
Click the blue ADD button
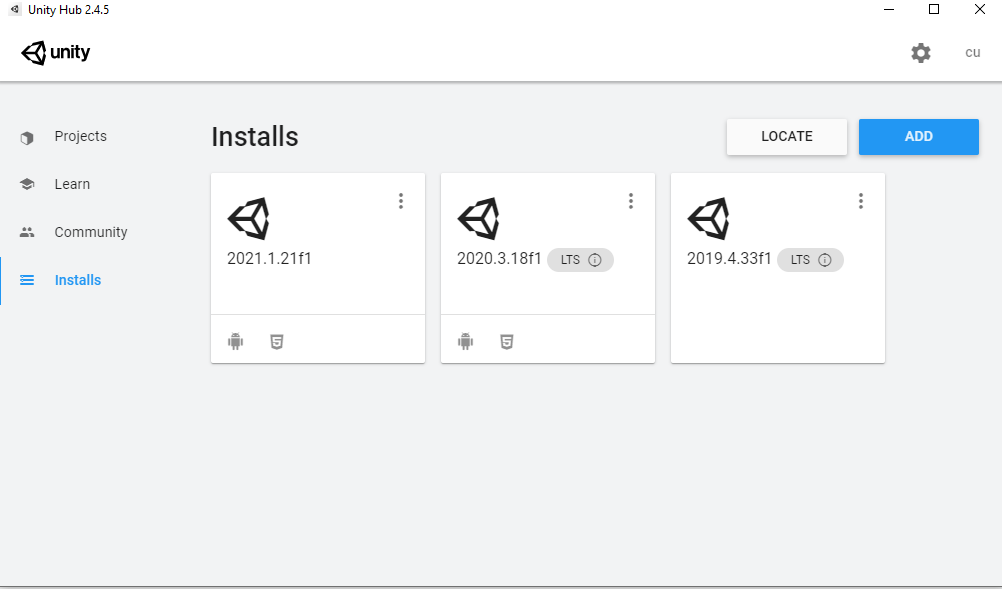(x=918, y=137)
